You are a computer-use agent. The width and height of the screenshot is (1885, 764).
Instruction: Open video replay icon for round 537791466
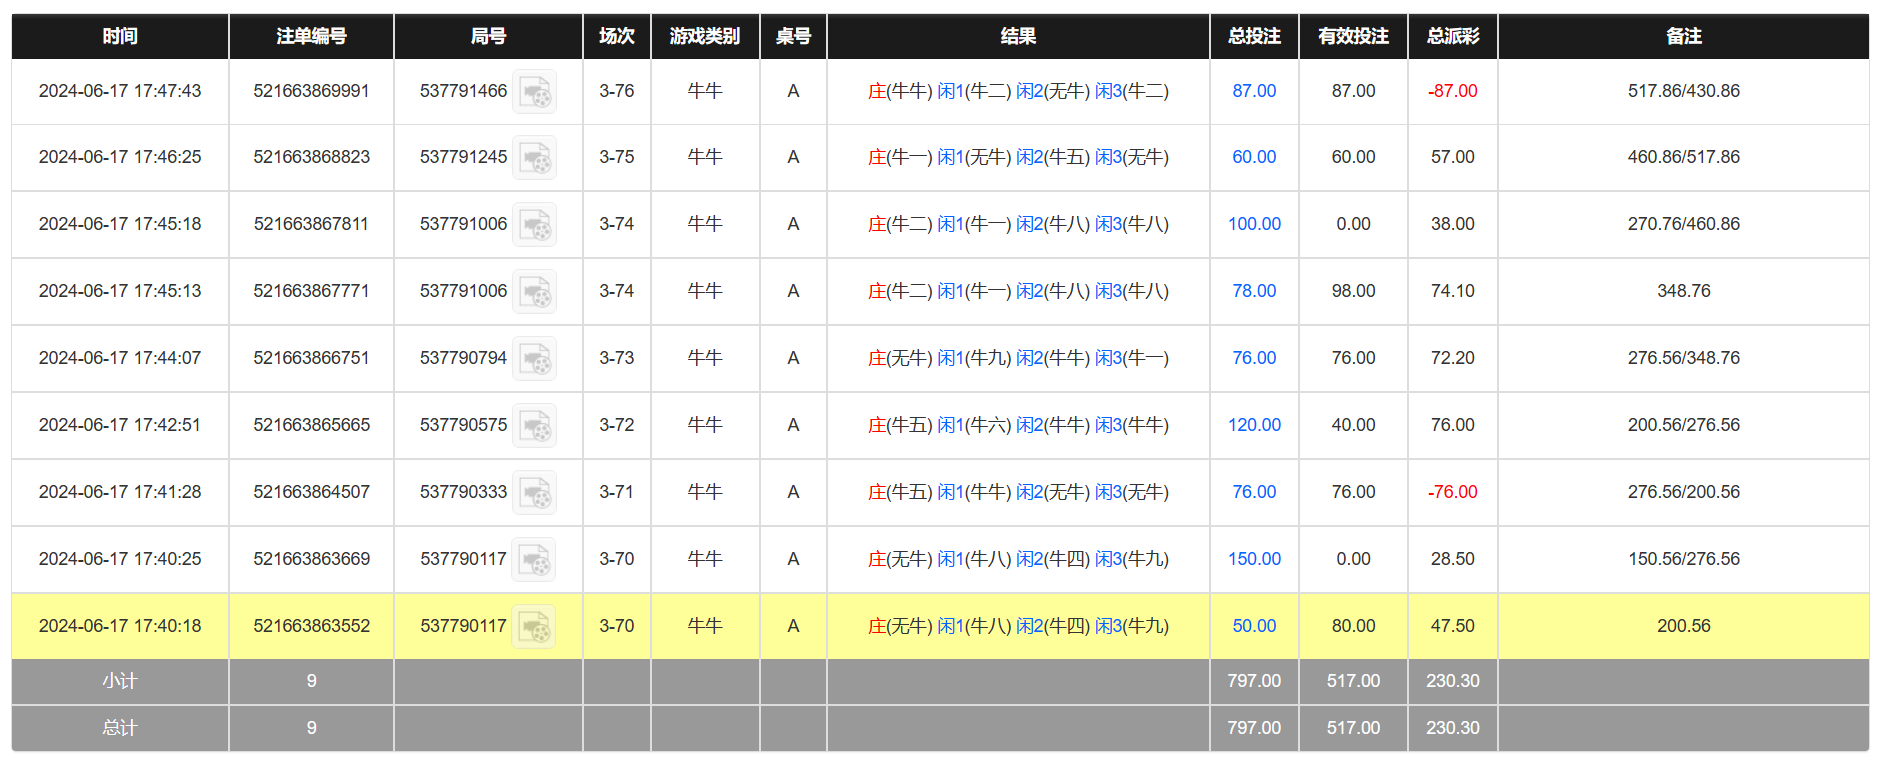[534, 92]
